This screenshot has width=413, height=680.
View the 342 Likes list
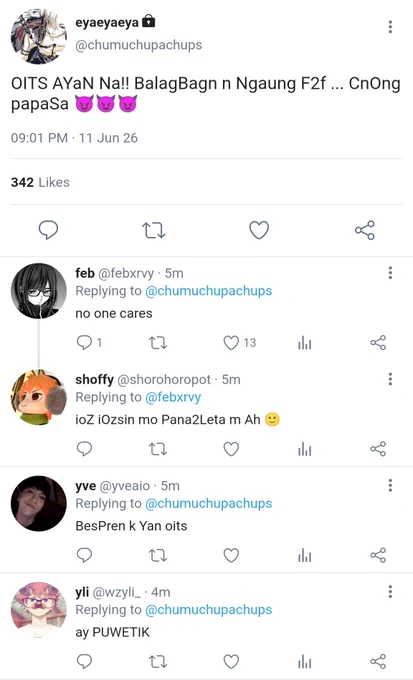(40, 182)
